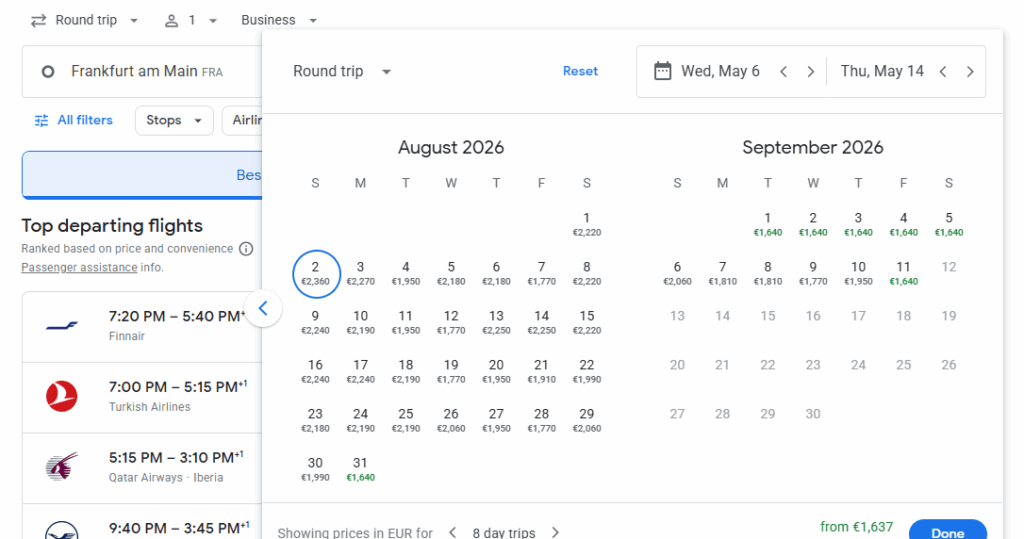Increase trip length from 8 days

556,532
